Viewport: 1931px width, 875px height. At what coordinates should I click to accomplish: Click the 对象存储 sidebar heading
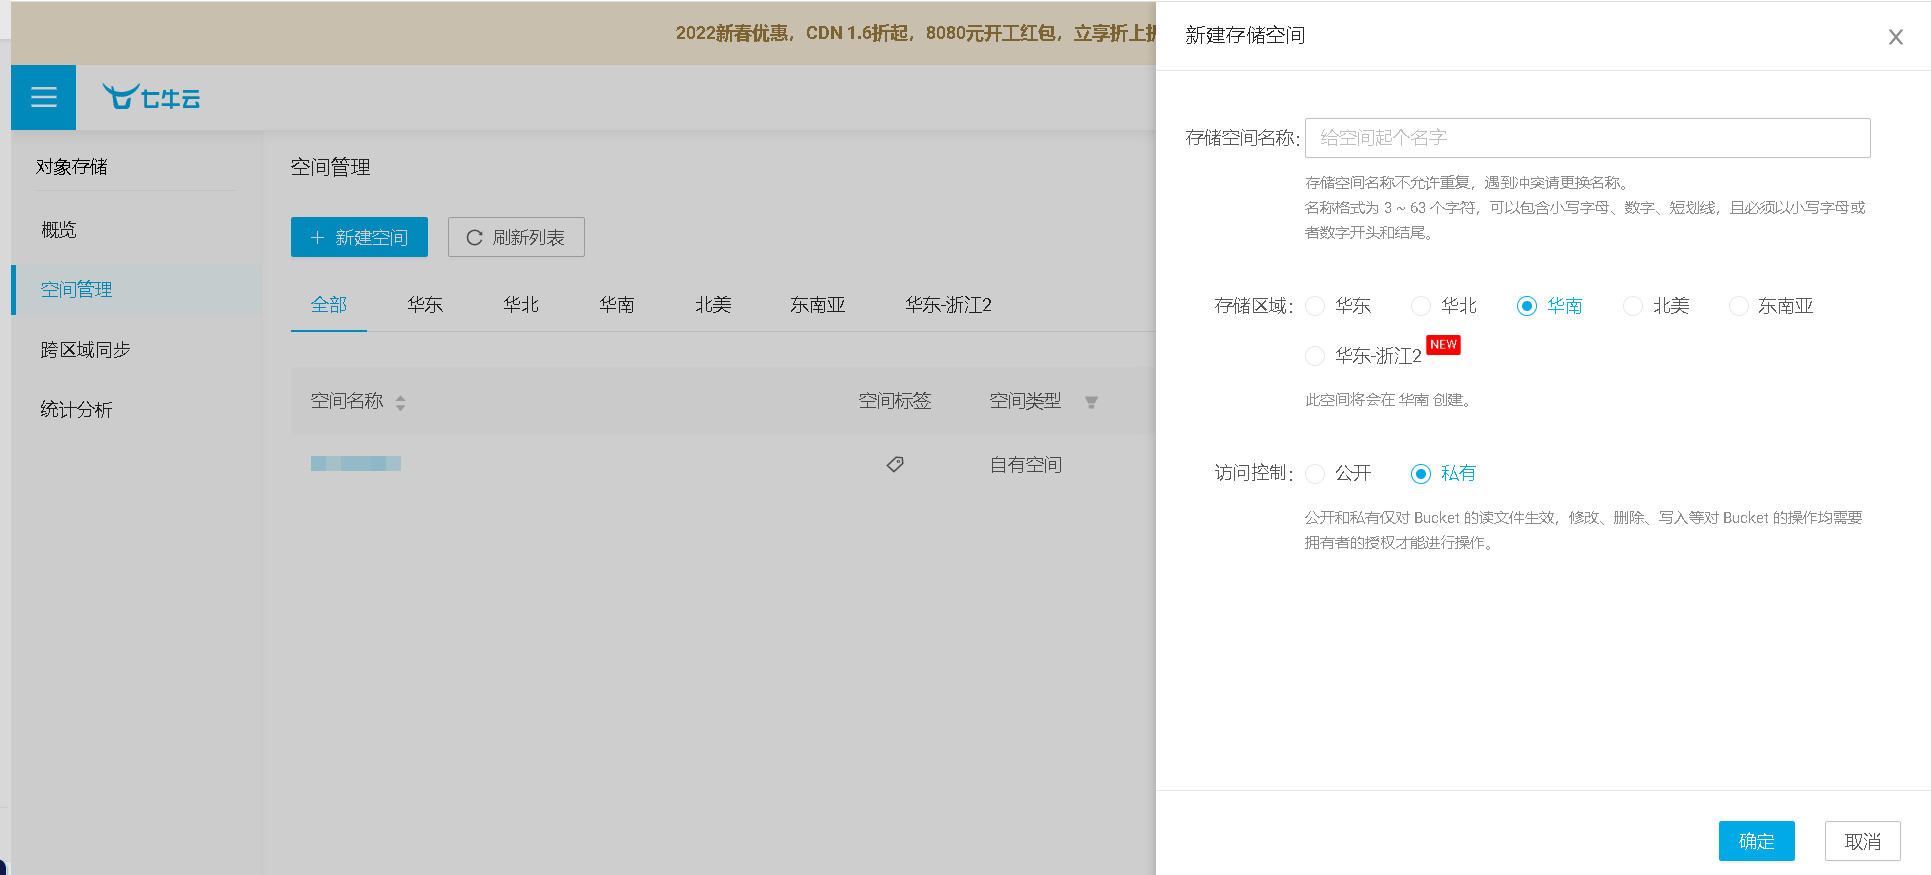(72, 167)
